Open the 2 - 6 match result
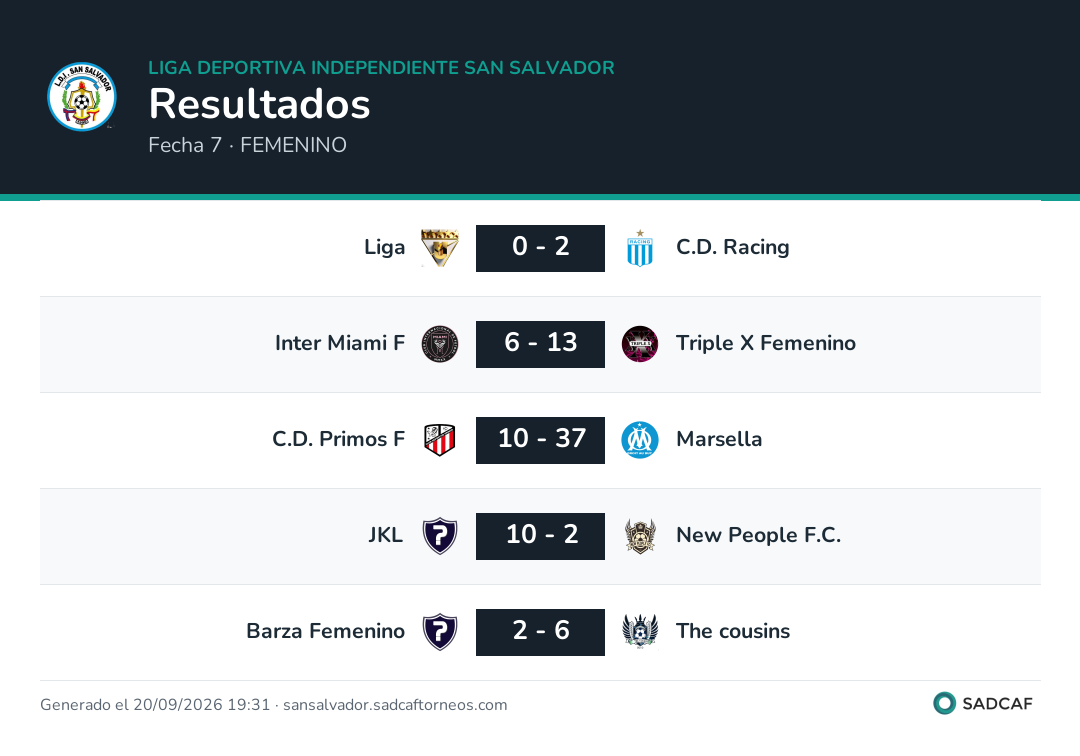Viewport: 1080px width, 756px height. coord(540,632)
